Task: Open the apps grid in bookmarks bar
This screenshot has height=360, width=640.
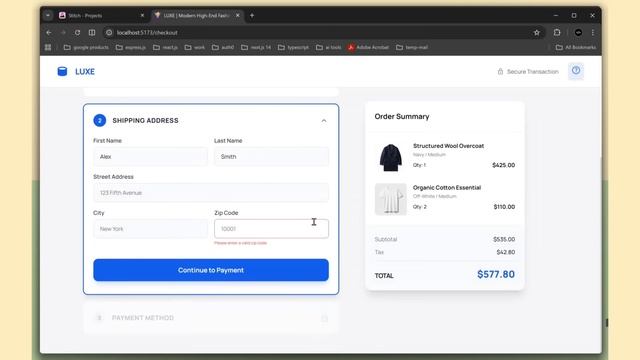Action: click(48, 47)
